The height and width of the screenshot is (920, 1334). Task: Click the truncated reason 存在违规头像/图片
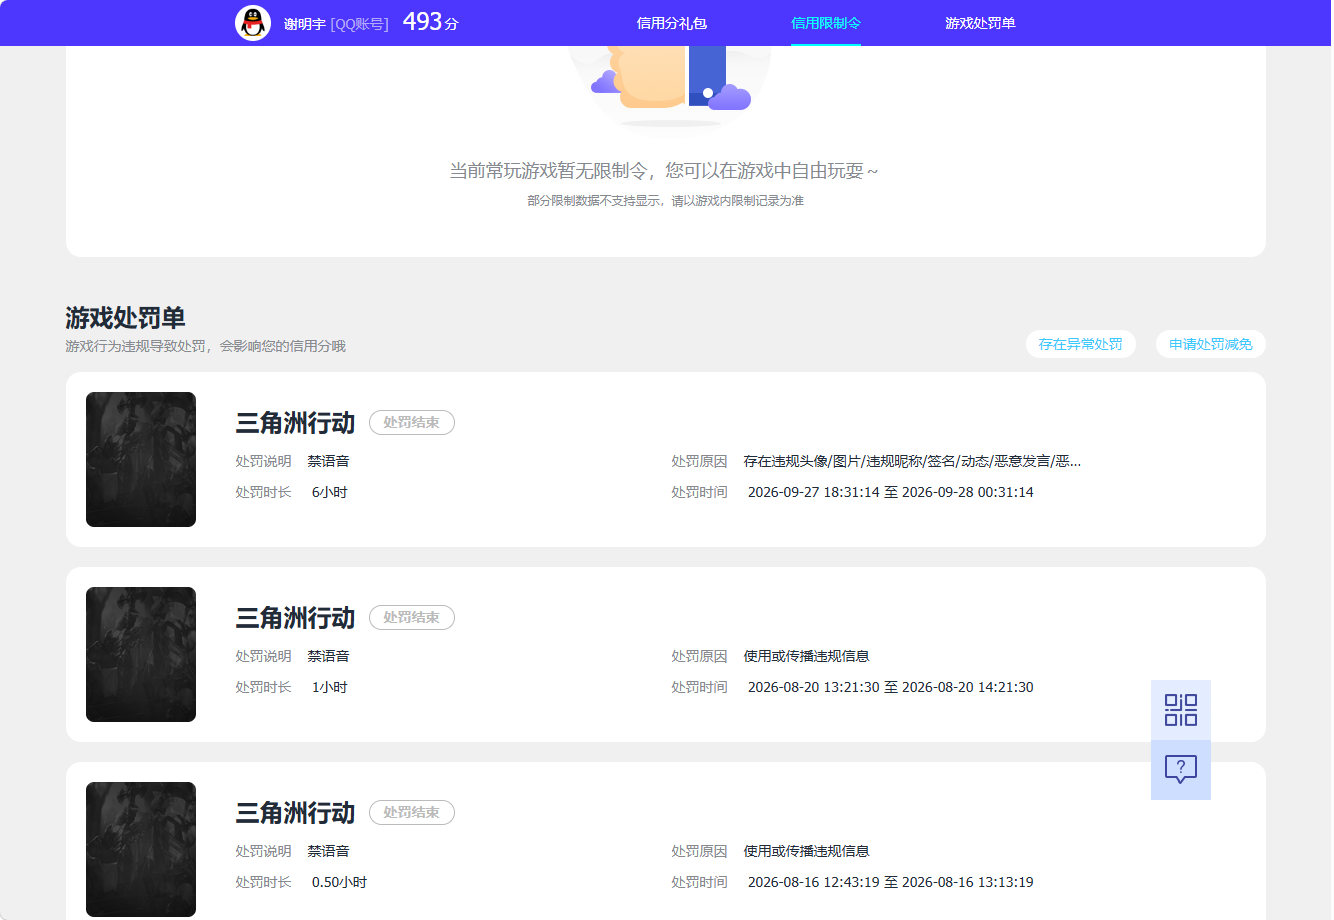pos(912,461)
